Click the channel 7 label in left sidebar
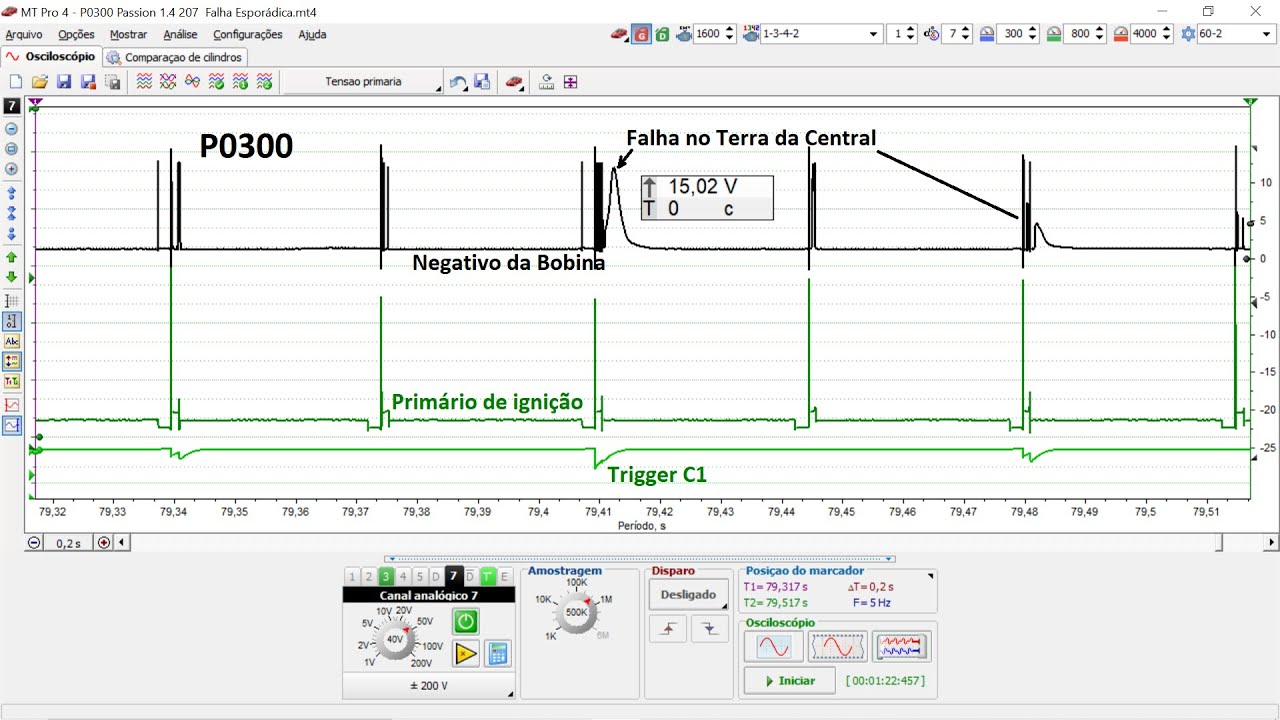 (x=12, y=105)
